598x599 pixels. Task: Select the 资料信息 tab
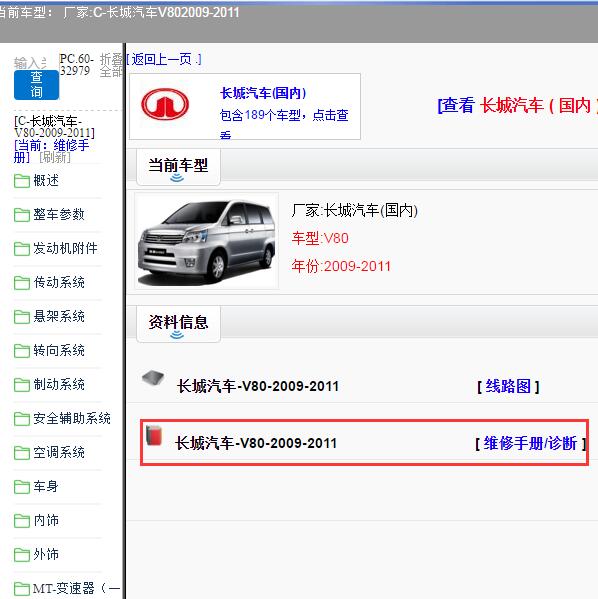tap(178, 323)
